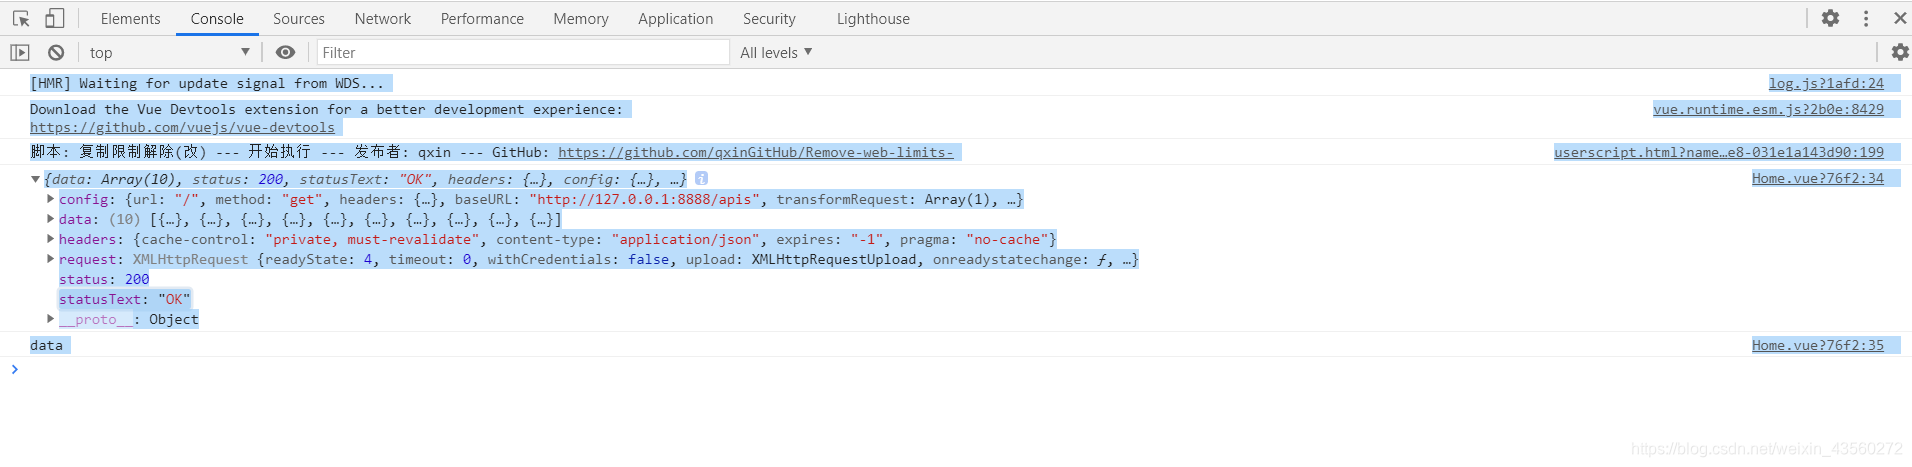Screen dimensions: 1912x467
Task: Open the All levels dropdown
Action: coord(776,52)
